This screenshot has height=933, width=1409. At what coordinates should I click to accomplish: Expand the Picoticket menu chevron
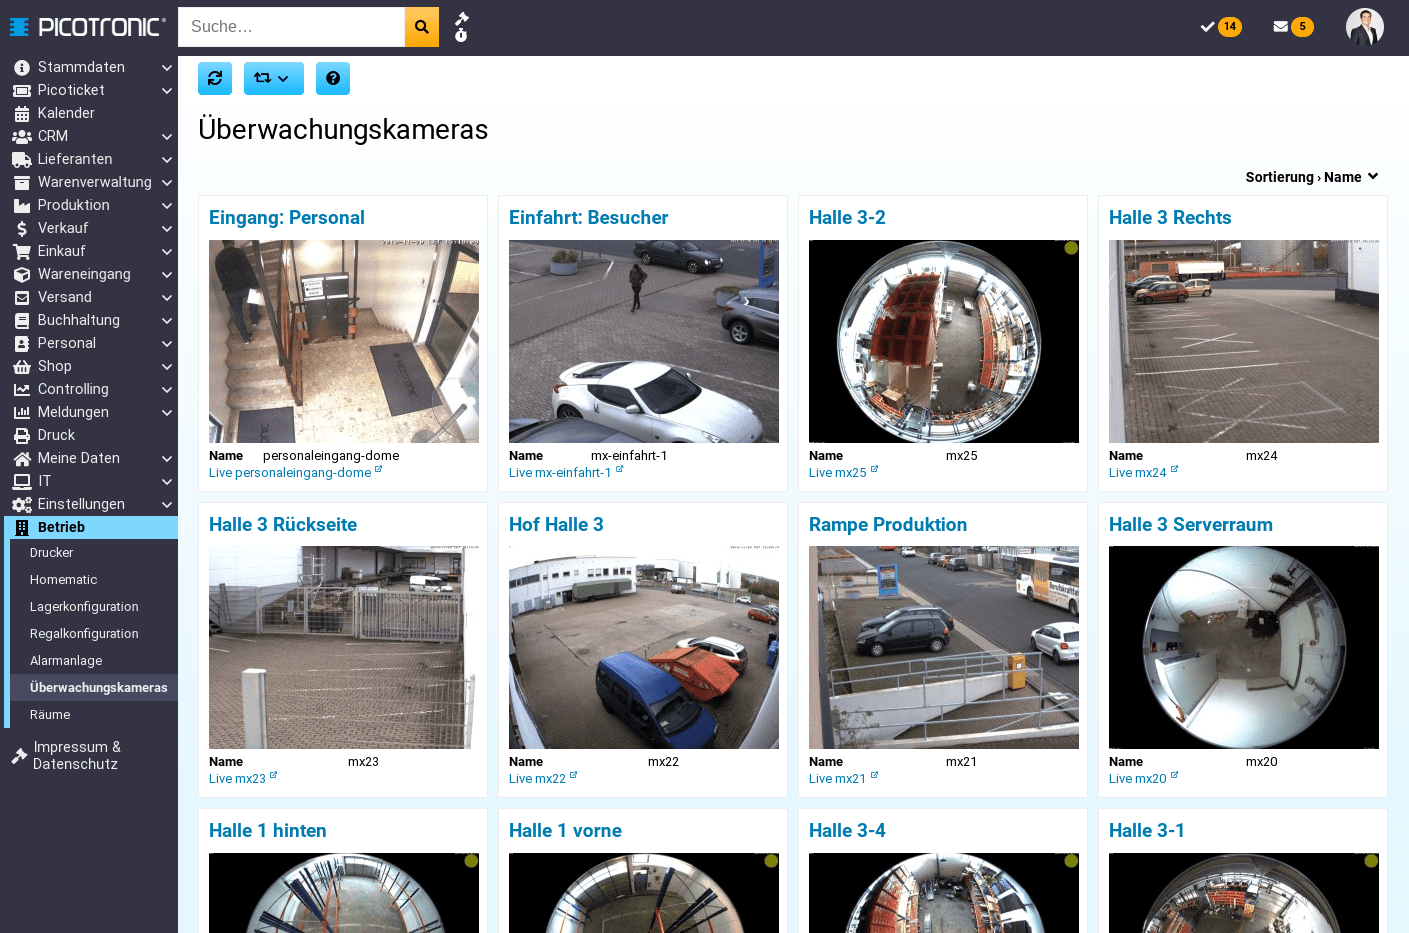pyautogui.click(x=167, y=90)
